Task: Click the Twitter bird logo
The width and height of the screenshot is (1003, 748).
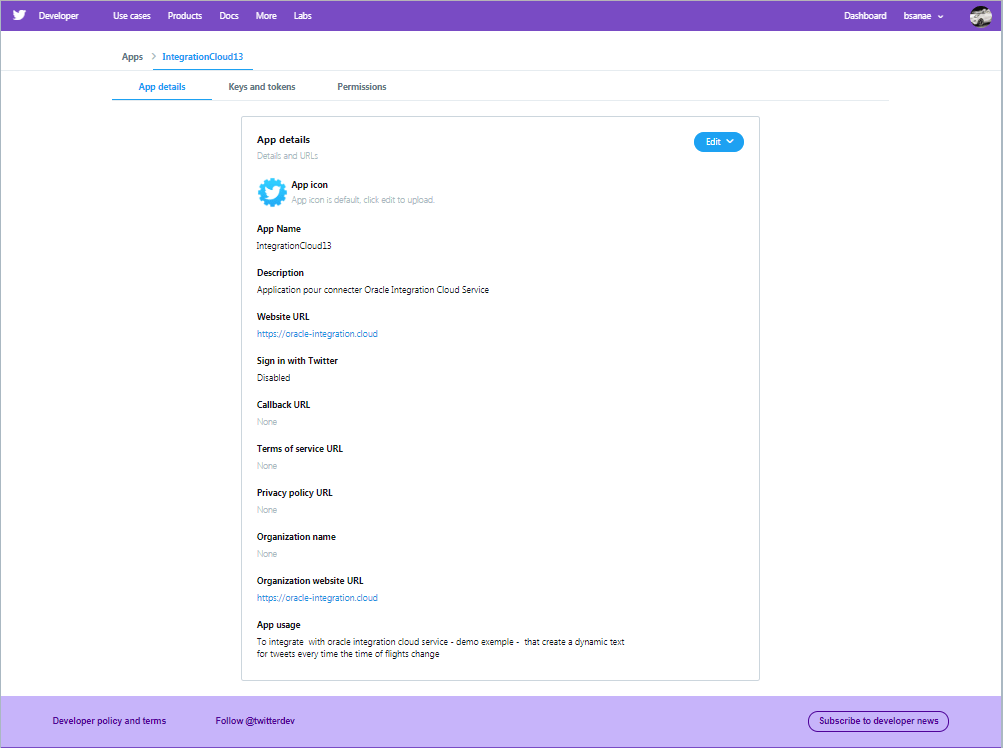Action: [18, 15]
